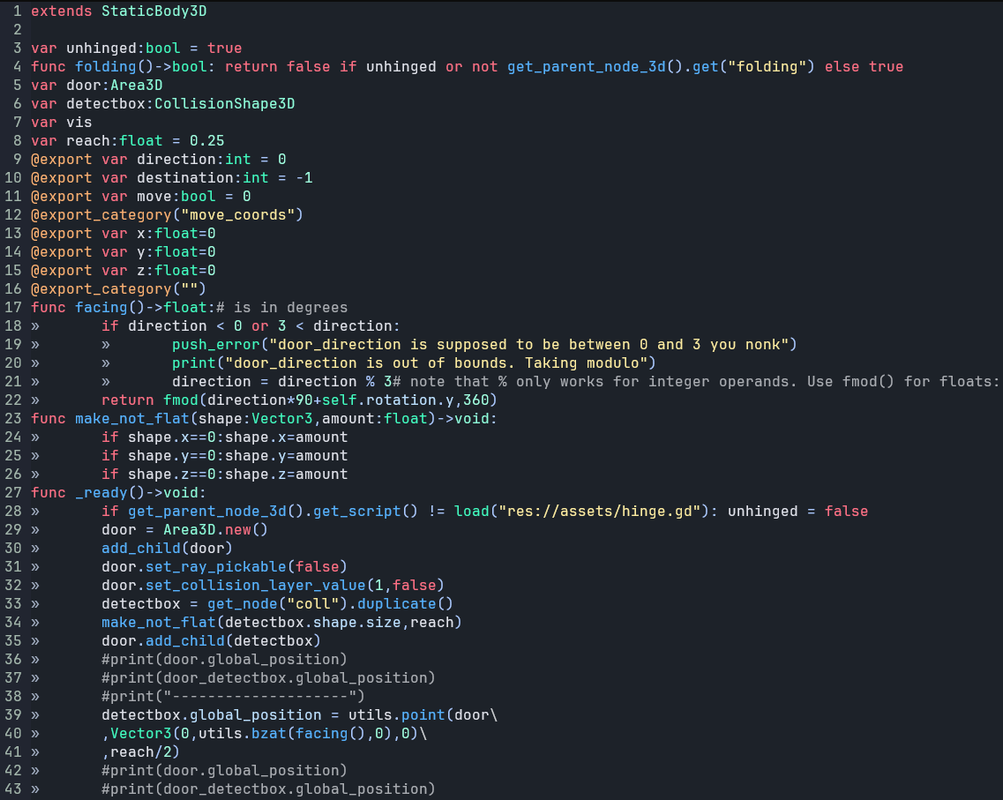Click the commented print on line 43
Screen dimensions: 1003x800
click(x=269, y=790)
